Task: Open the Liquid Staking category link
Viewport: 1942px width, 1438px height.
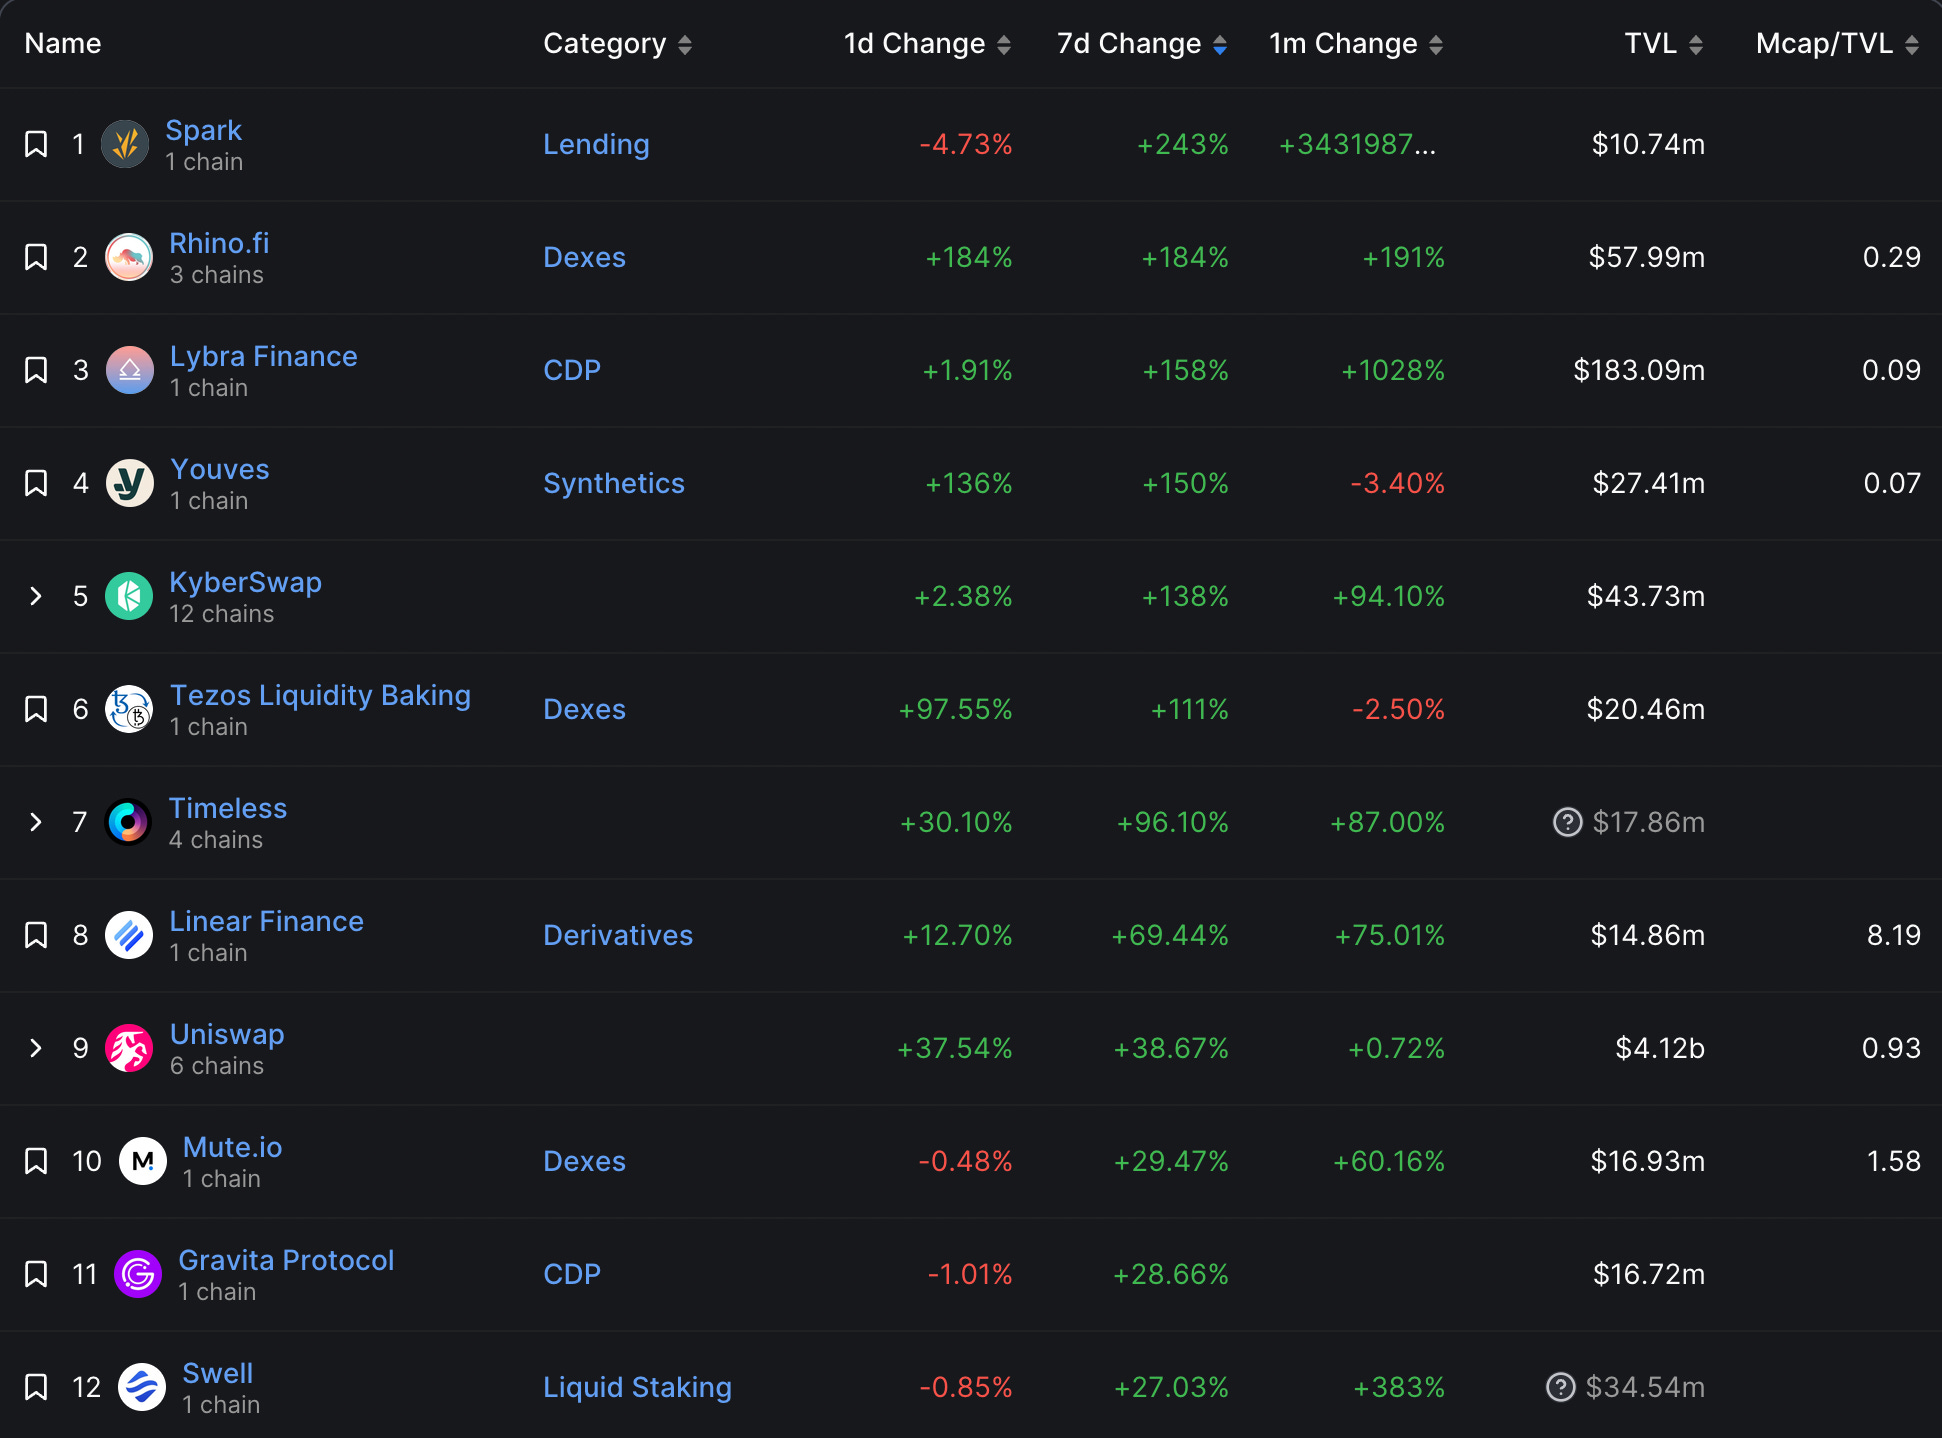Action: tap(637, 1388)
